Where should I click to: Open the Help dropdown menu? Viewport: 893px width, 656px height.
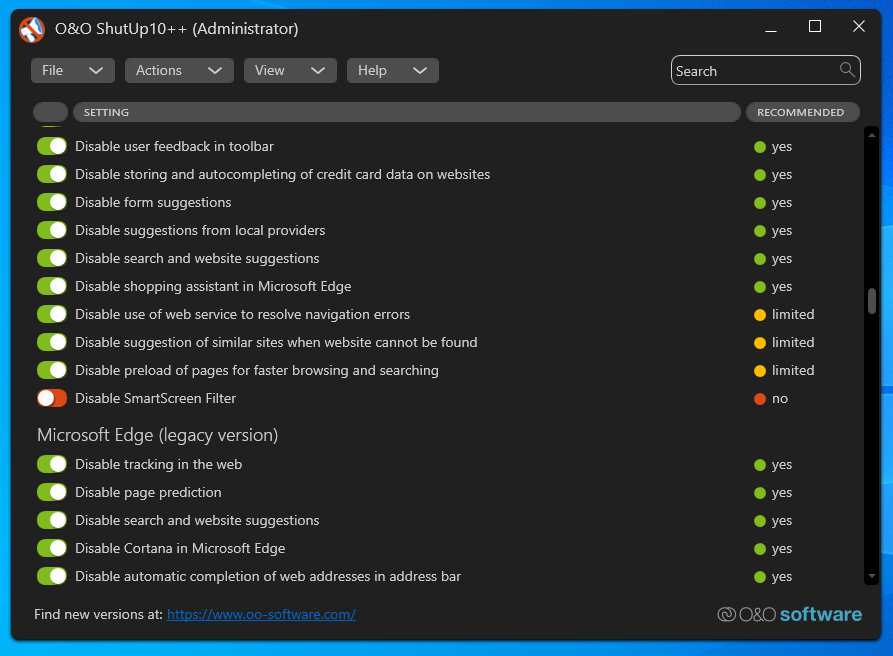393,71
